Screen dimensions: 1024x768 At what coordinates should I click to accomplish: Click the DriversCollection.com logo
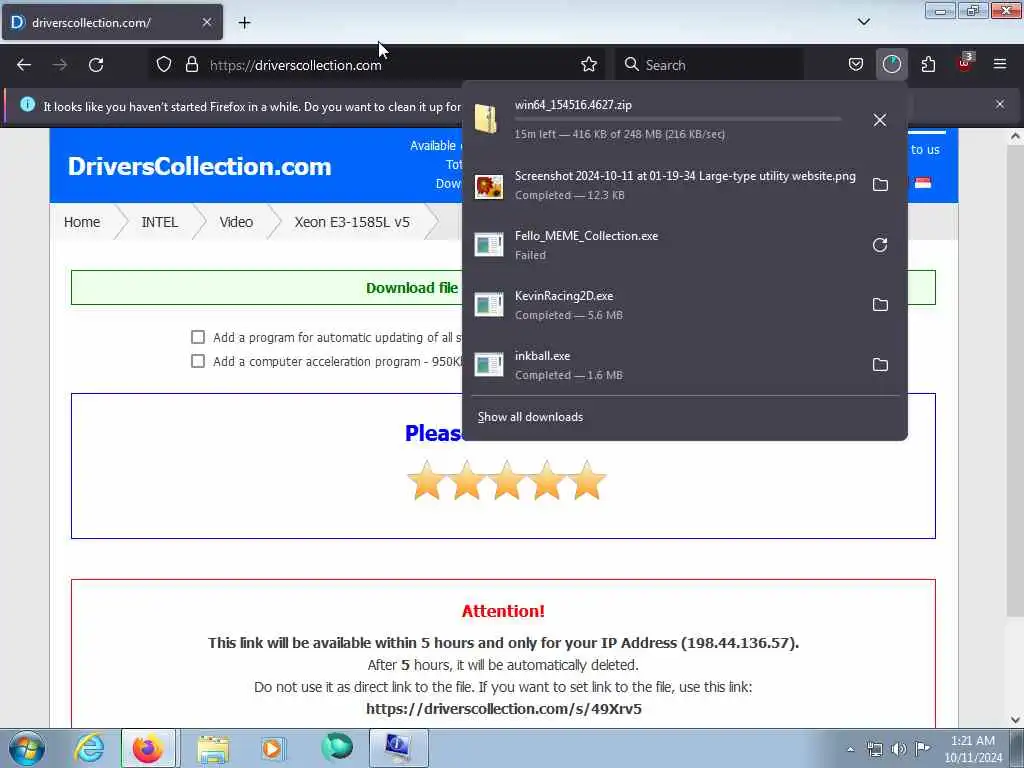(x=200, y=167)
